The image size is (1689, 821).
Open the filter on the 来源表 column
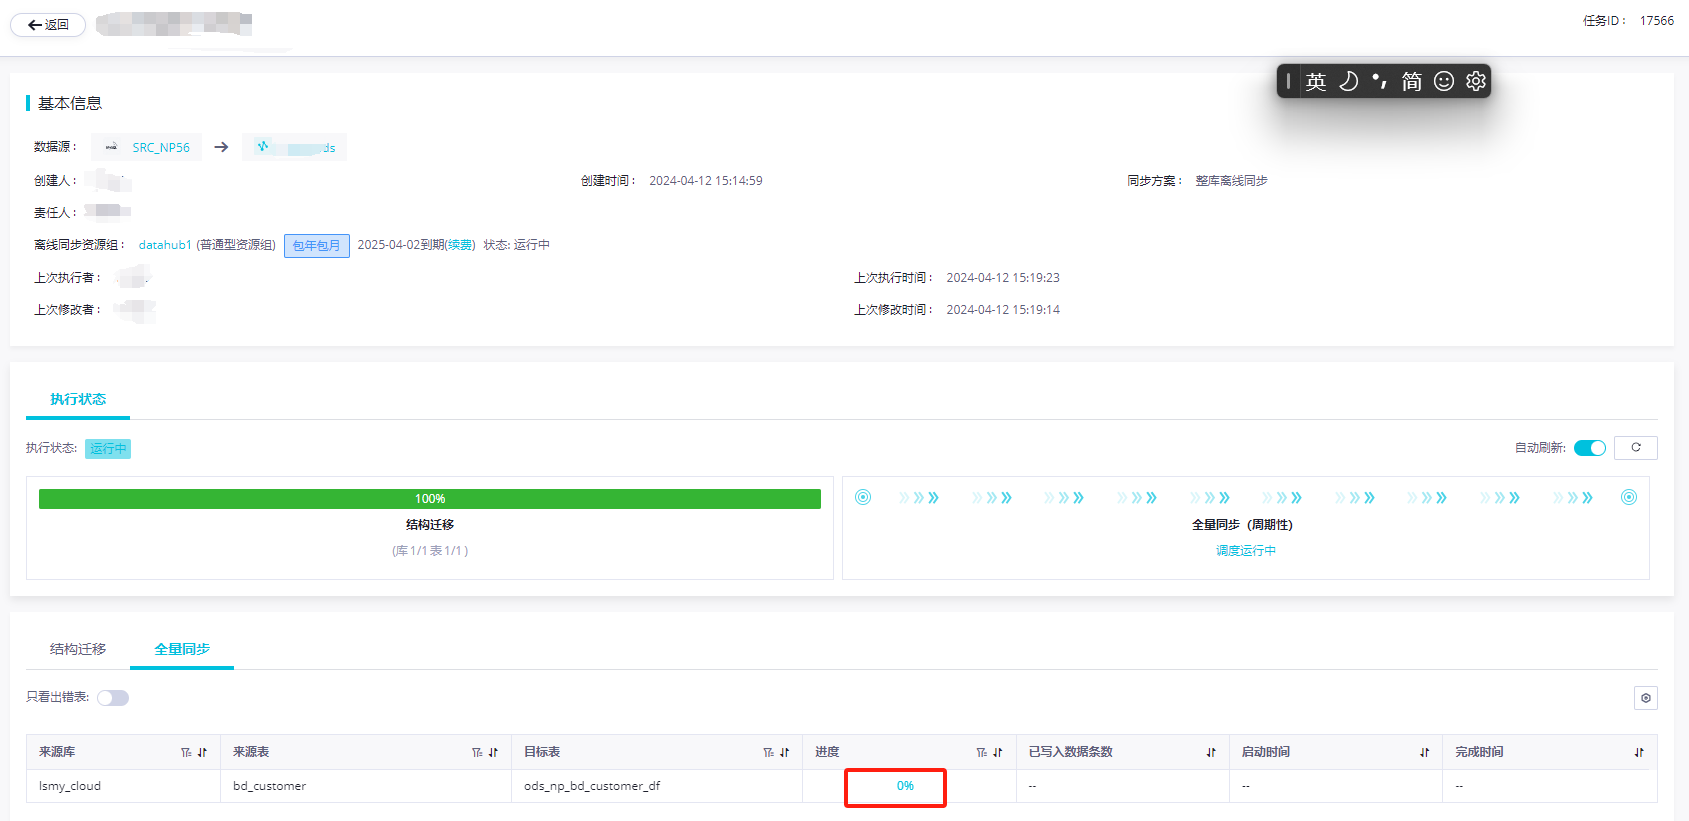point(477,753)
